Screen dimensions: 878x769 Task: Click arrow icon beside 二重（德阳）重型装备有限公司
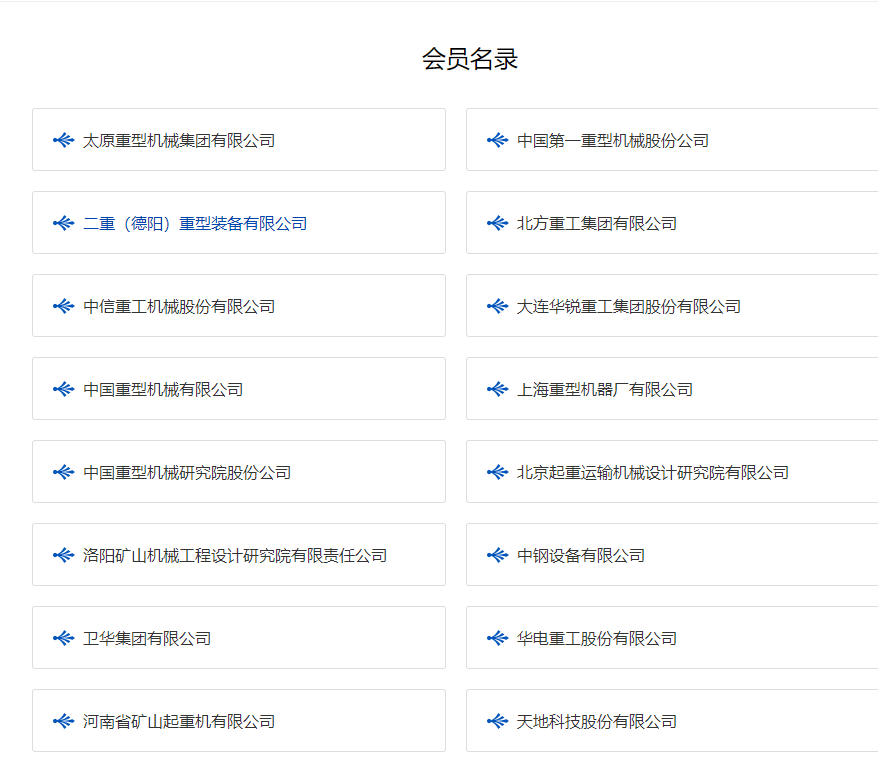coord(63,223)
